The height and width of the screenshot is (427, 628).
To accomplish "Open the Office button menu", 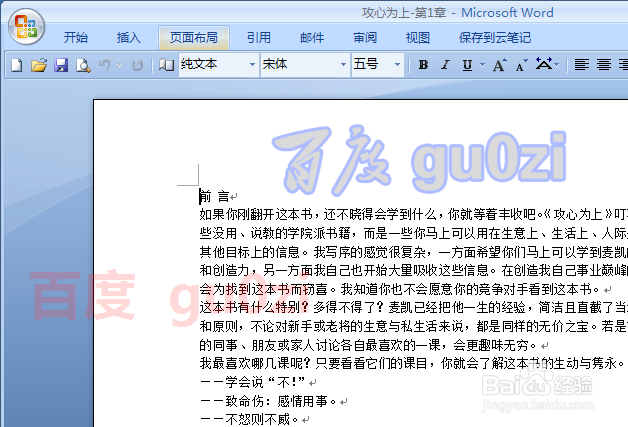I will [26, 26].
